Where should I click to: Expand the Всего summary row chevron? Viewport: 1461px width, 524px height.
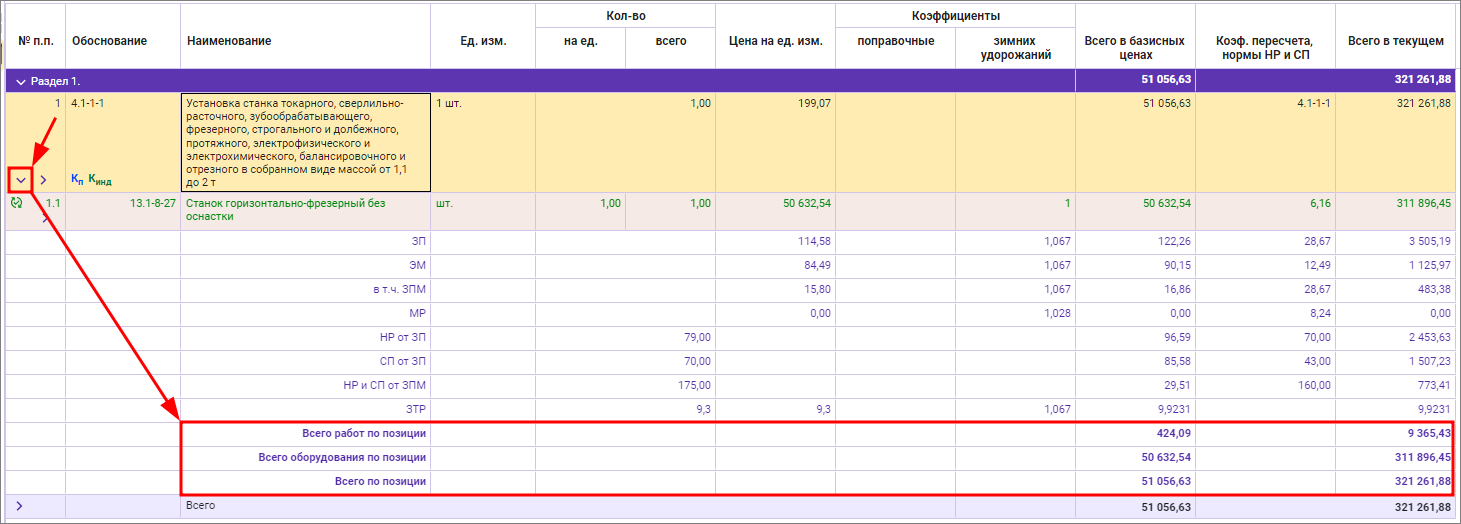(19, 507)
